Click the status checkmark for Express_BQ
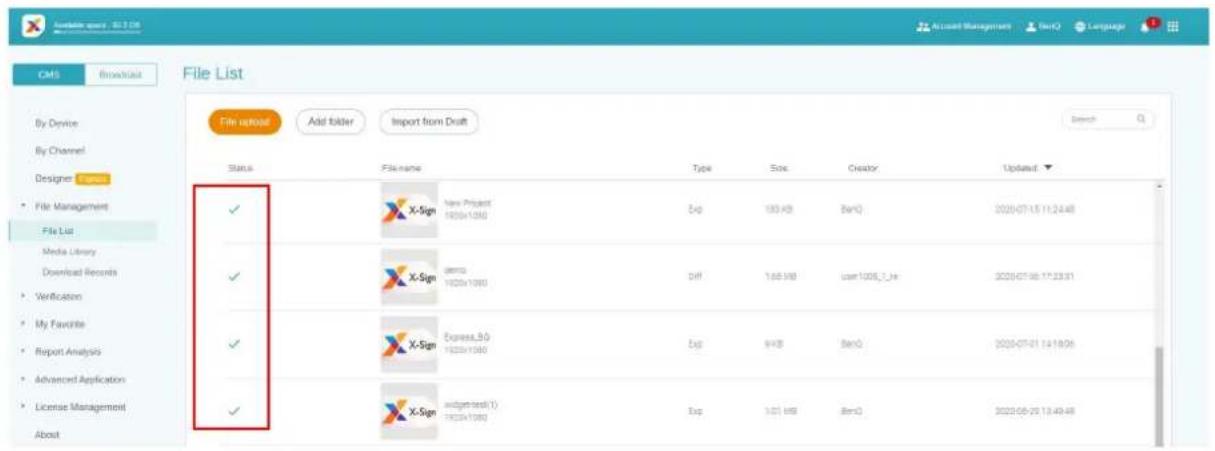This screenshot has height=451, width=1215. click(234, 344)
